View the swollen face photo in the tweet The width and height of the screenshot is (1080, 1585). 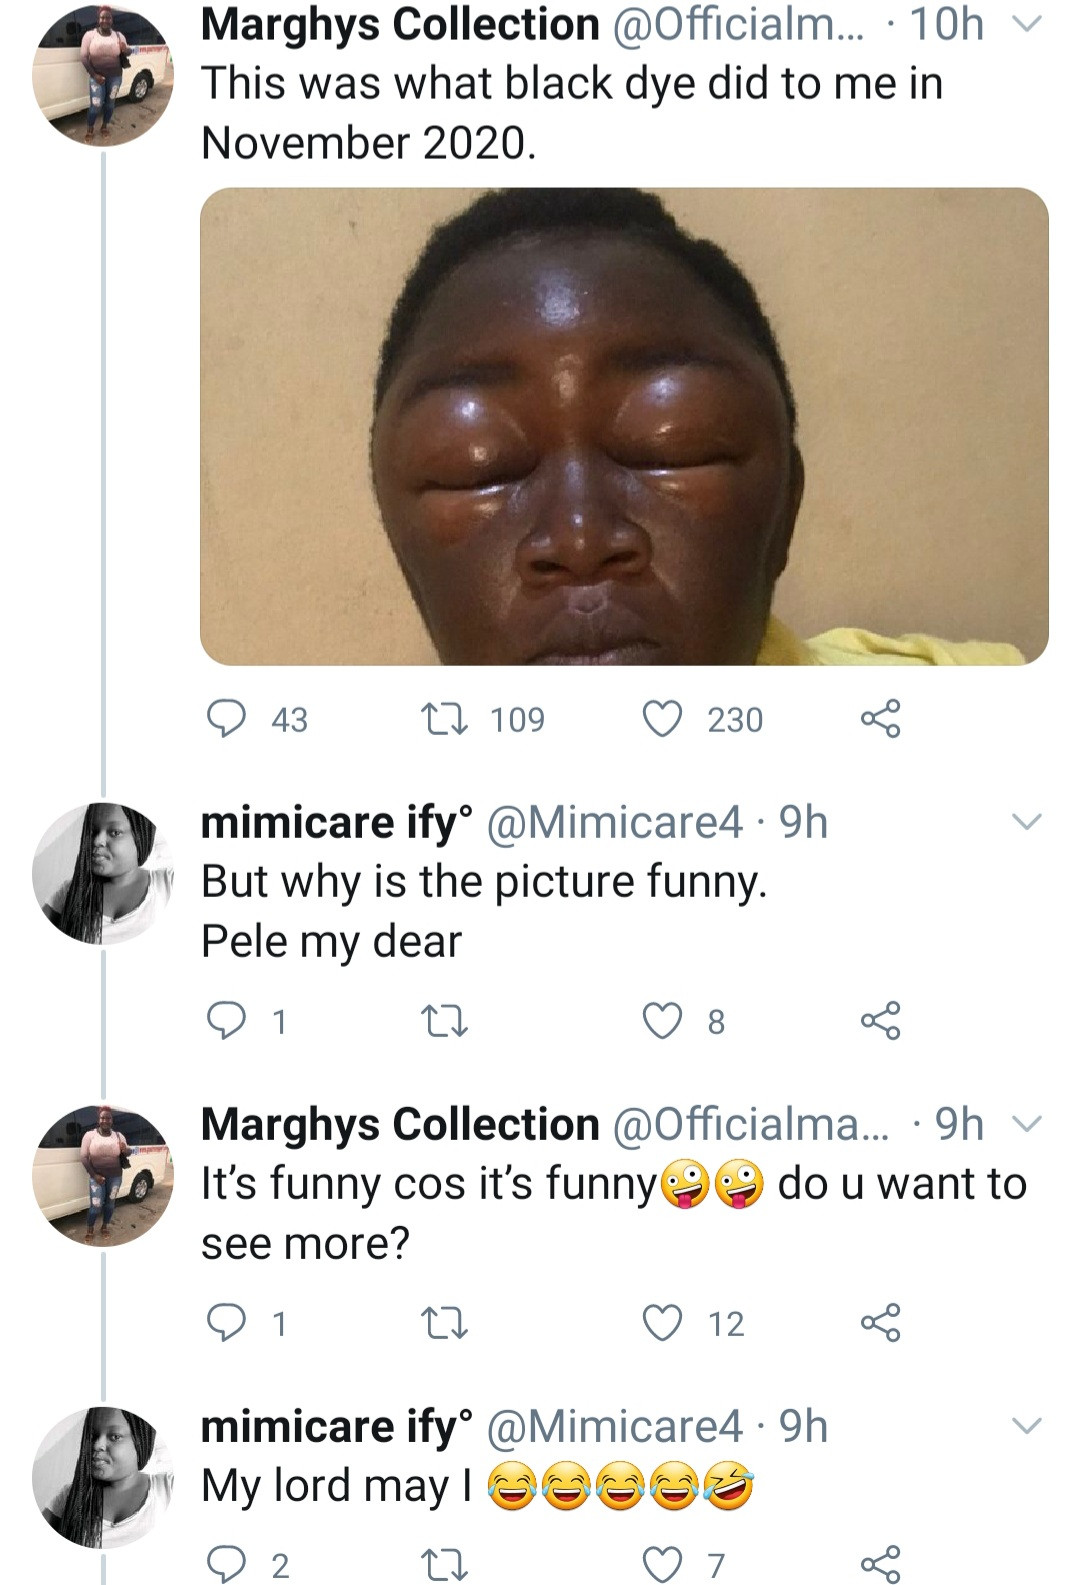pyautogui.click(x=624, y=426)
